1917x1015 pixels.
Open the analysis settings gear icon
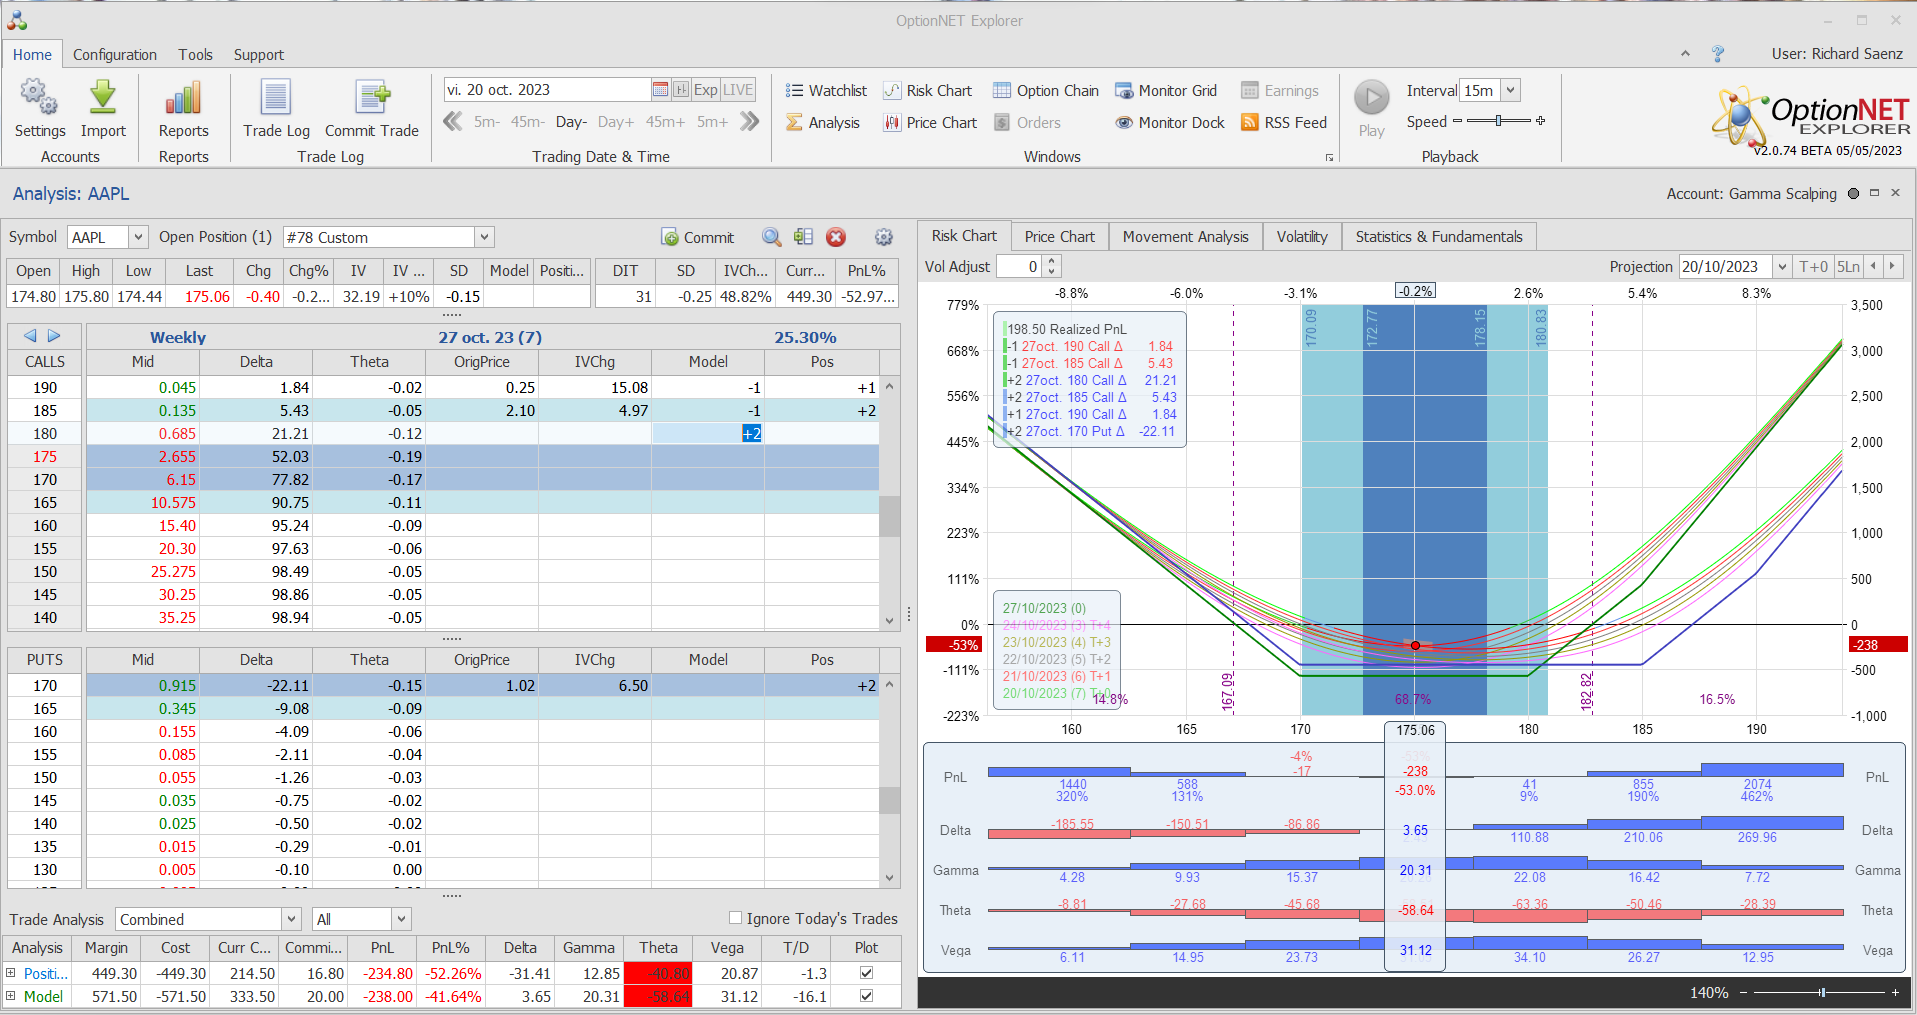[x=884, y=237]
